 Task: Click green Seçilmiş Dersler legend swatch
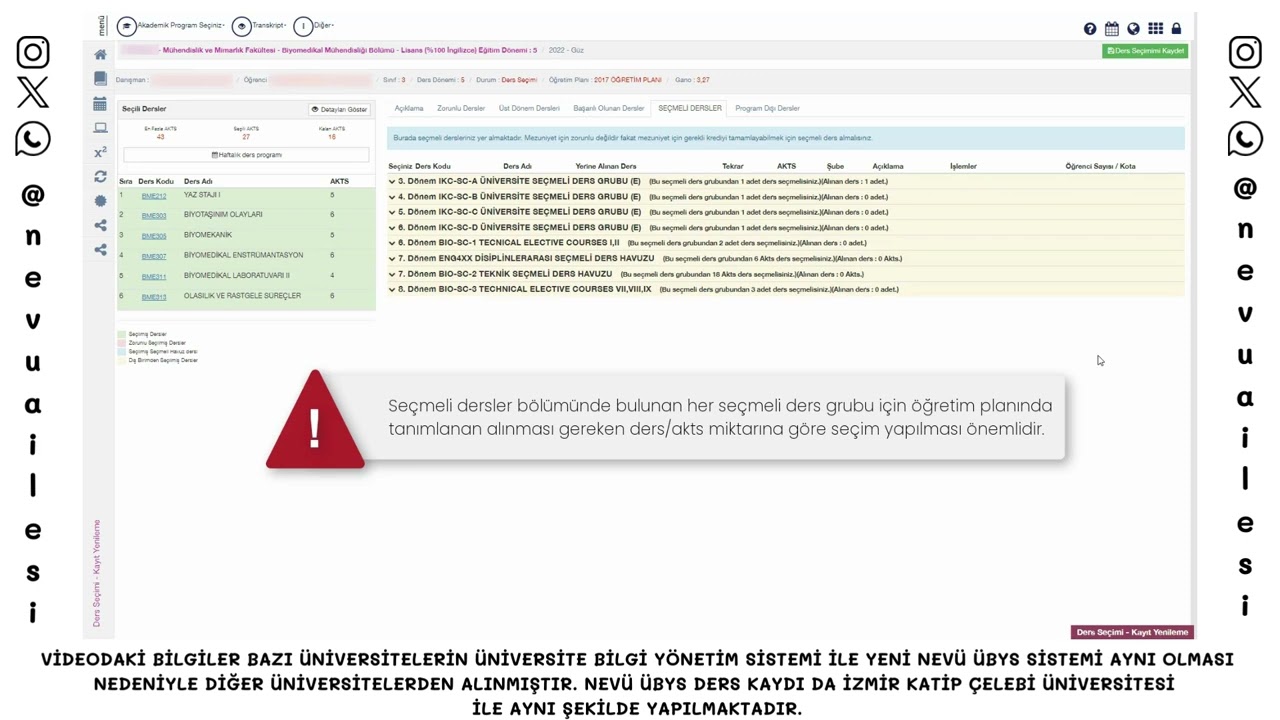tap(122, 334)
